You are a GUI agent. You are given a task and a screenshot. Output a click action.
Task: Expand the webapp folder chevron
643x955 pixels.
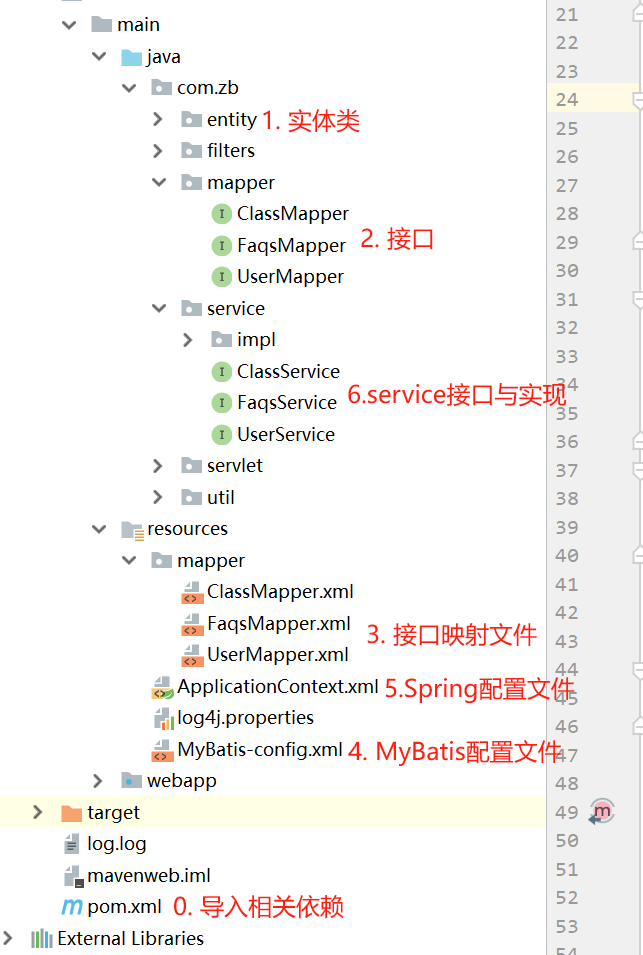click(x=98, y=781)
